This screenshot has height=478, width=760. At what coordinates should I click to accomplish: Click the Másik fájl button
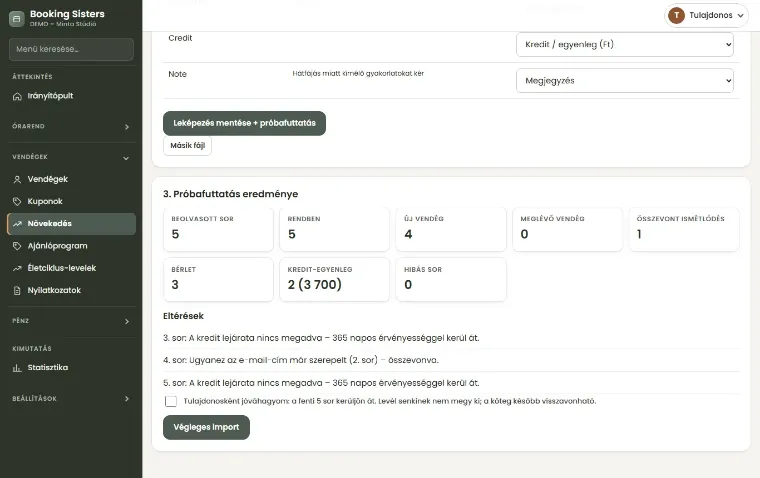188,146
